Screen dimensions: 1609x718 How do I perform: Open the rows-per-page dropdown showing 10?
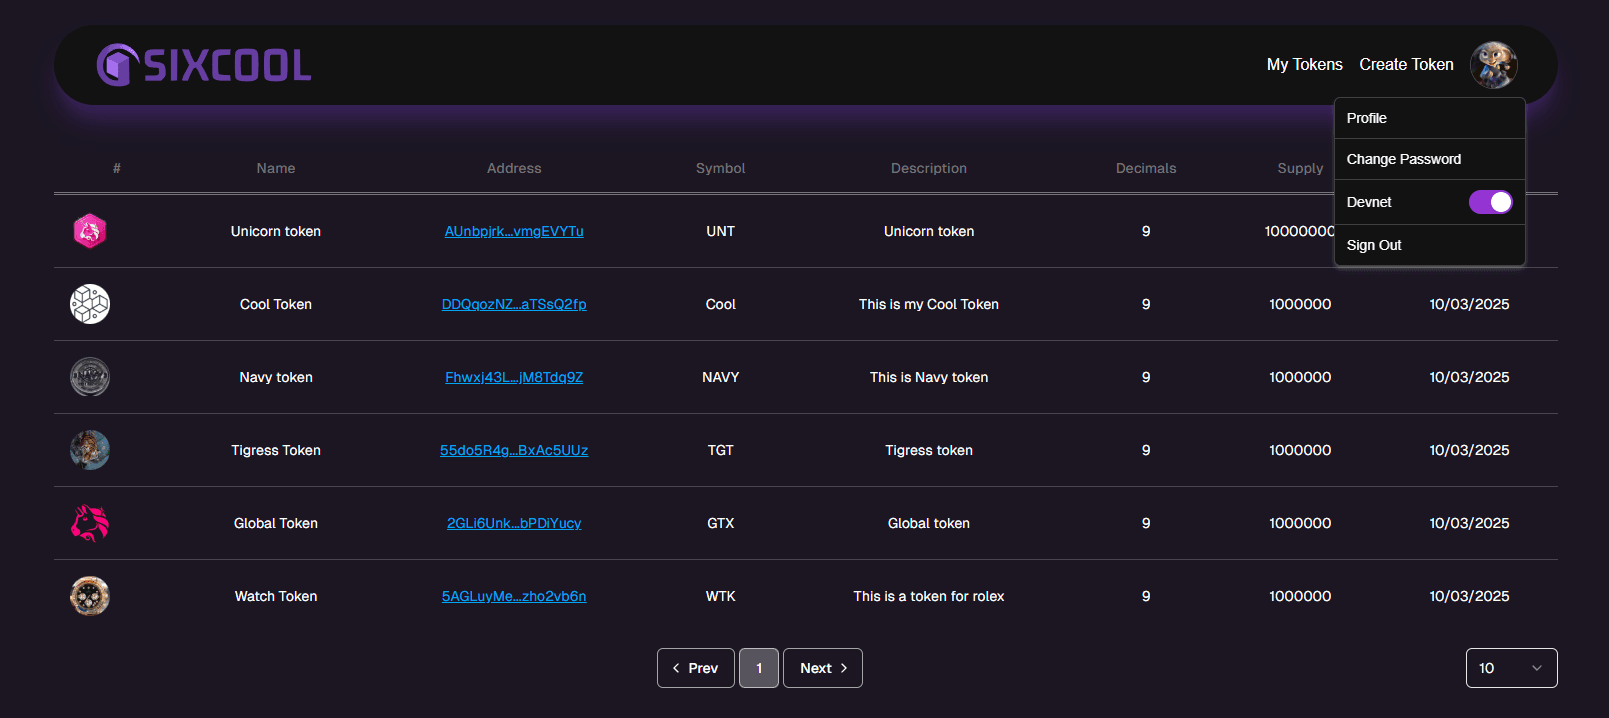click(x=1510, y=668)
